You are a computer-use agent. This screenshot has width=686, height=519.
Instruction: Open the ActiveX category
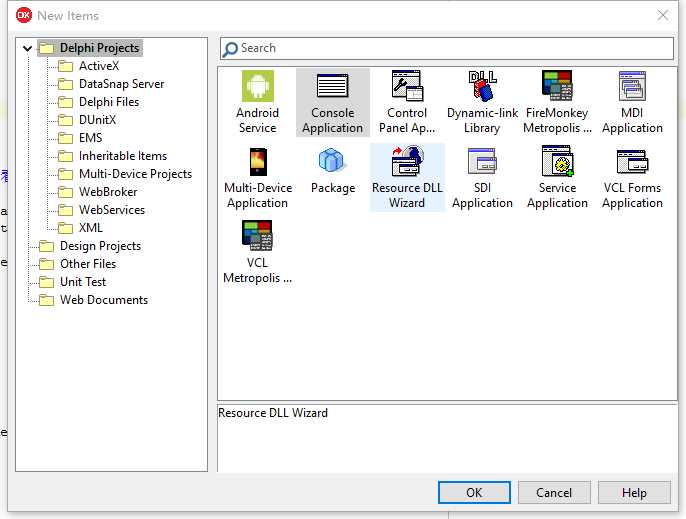99,66
